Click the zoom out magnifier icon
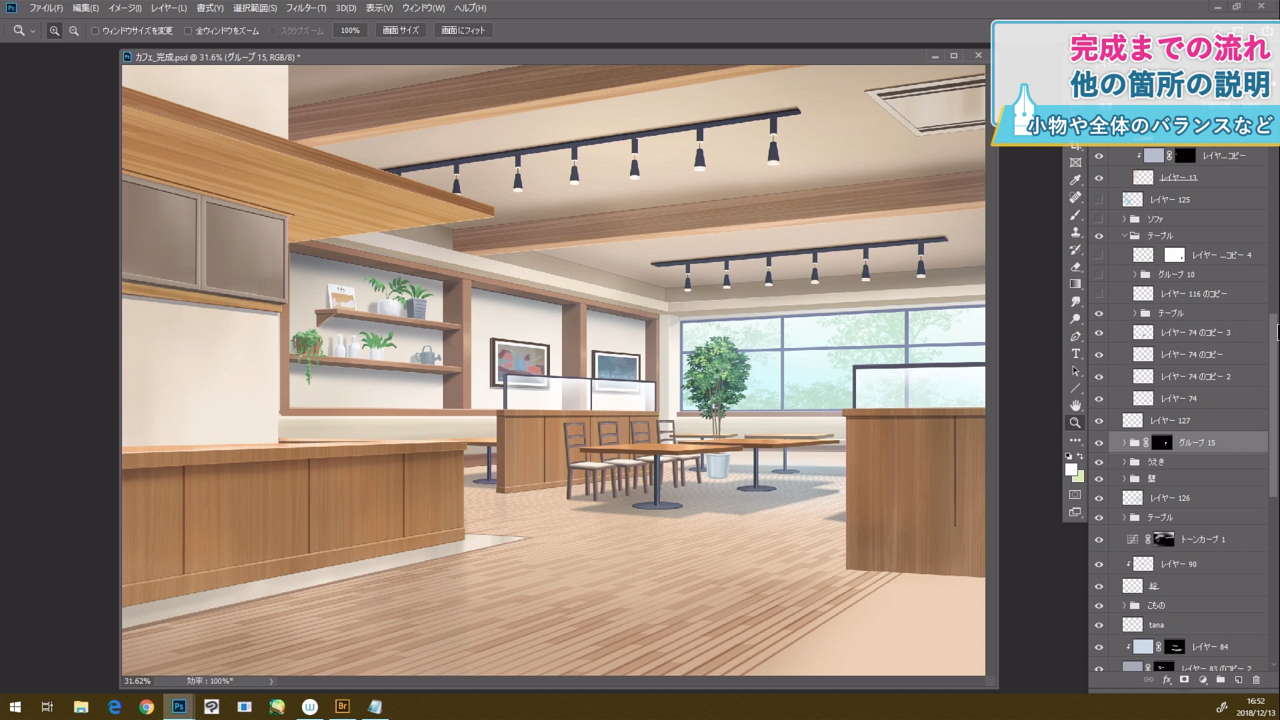The image size is (1280, 720). tap(74, 31)
